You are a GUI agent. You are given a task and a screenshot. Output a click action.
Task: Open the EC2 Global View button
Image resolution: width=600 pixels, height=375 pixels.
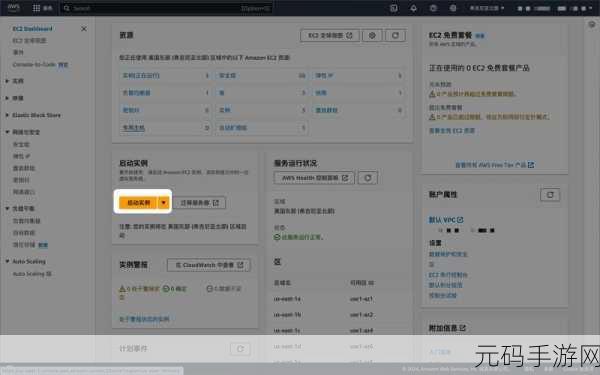pos(330,35)
